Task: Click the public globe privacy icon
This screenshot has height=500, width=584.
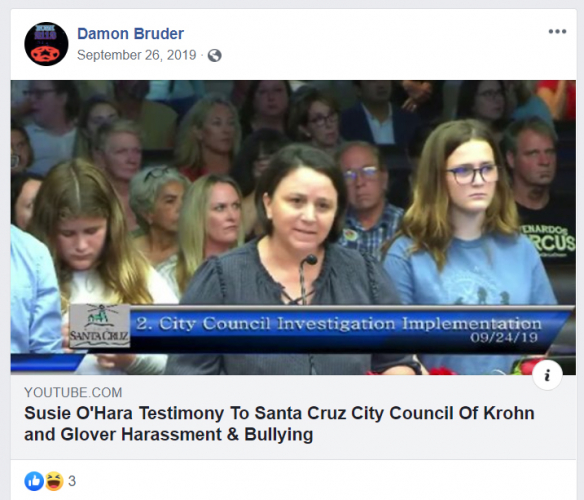Action: (215, 56)
